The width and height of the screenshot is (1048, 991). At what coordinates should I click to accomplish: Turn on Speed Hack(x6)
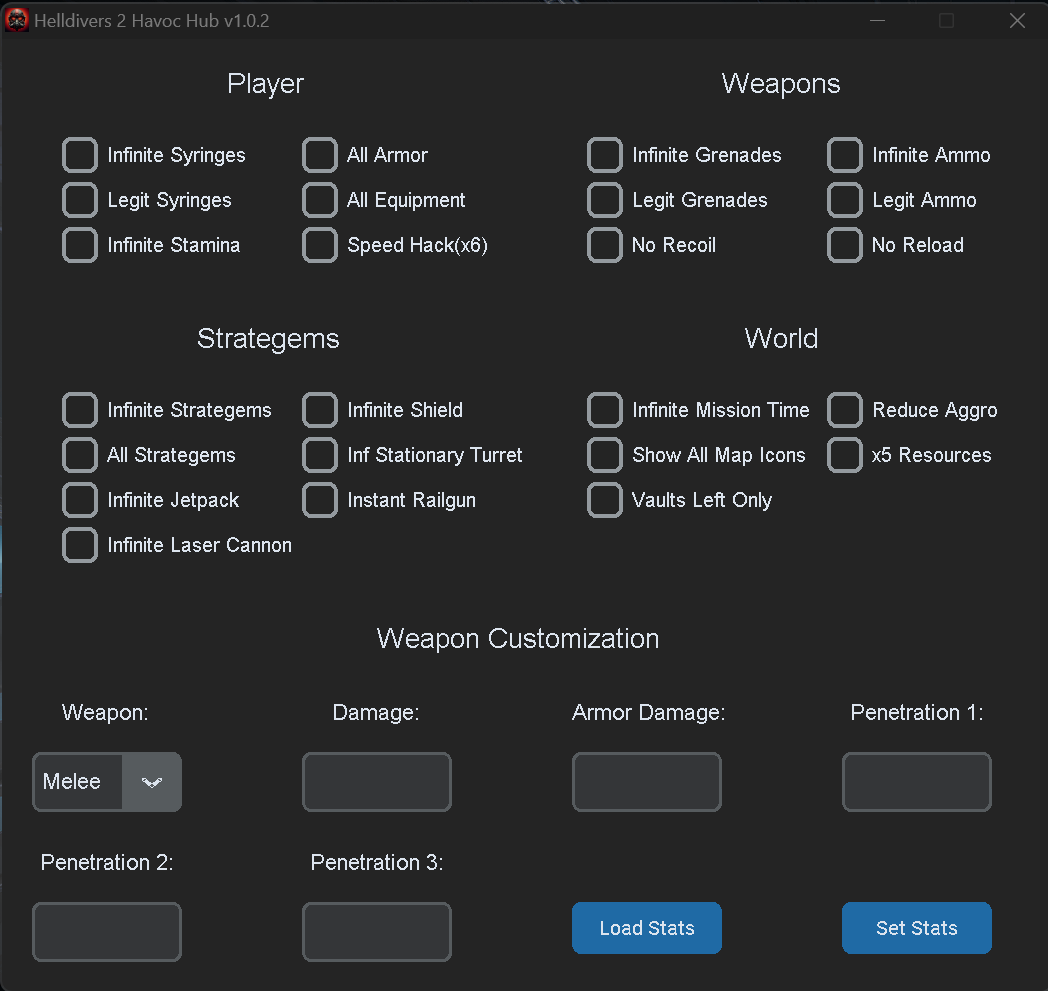(x=319, y=245)
